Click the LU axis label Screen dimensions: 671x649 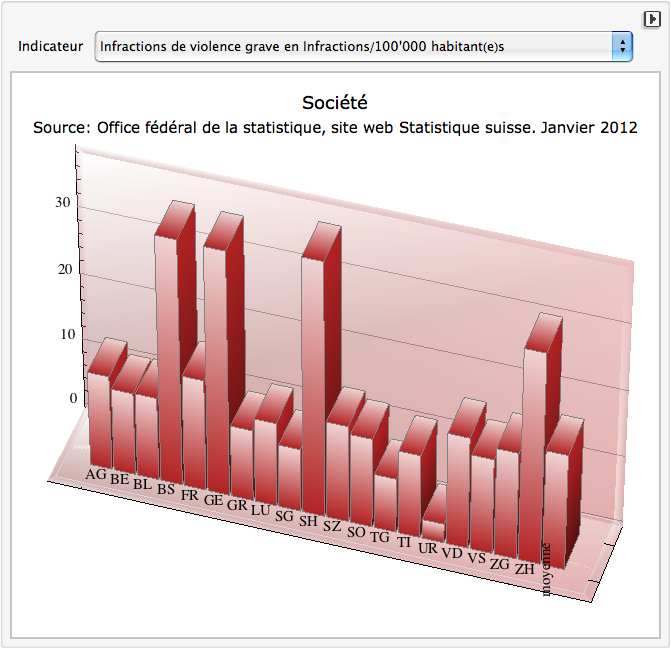[260, 510]
